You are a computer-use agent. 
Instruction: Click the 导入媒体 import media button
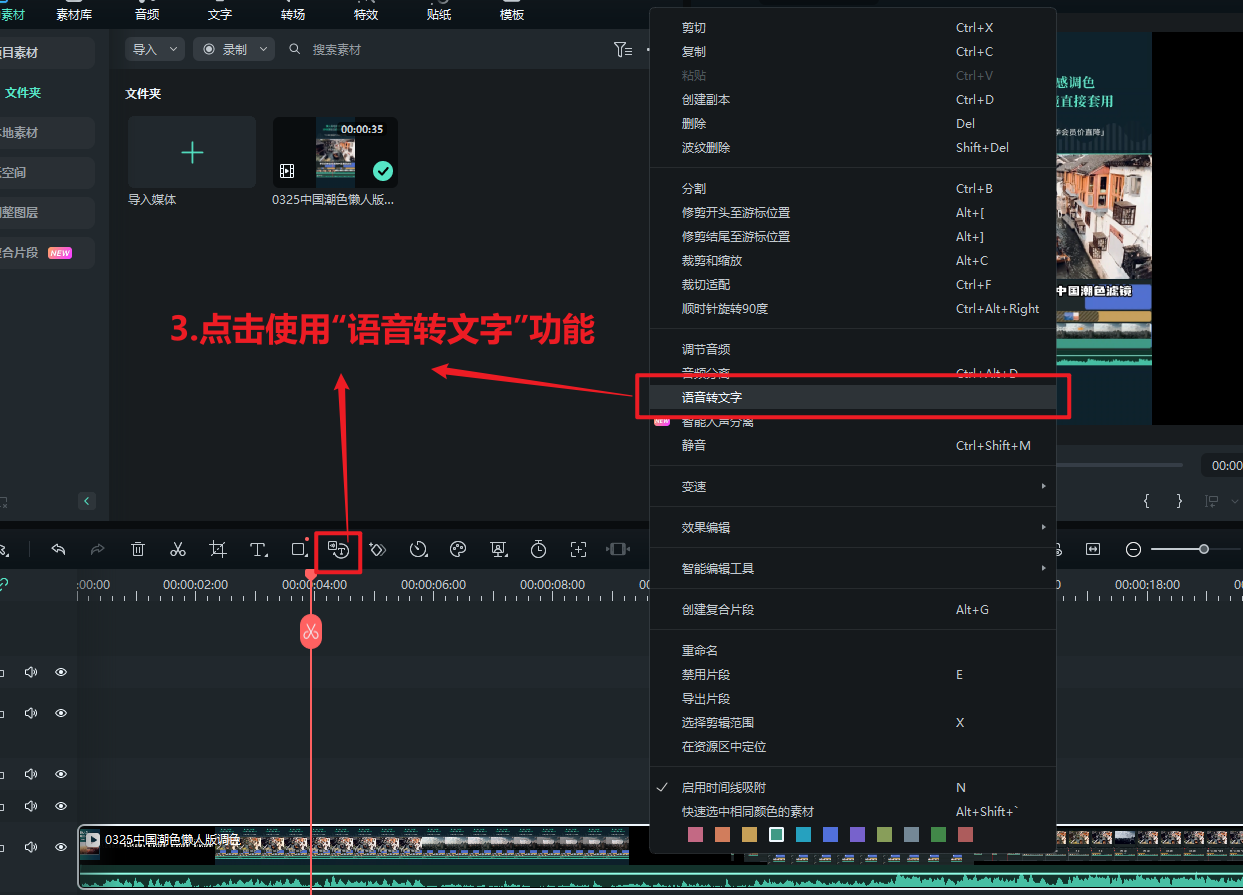coord(191,152)
